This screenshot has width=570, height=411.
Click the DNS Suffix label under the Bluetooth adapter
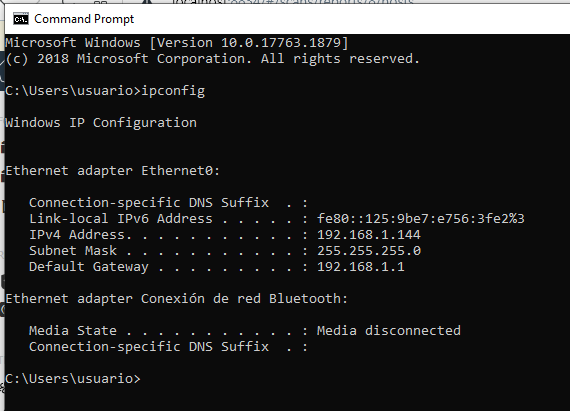coord(149,347)
